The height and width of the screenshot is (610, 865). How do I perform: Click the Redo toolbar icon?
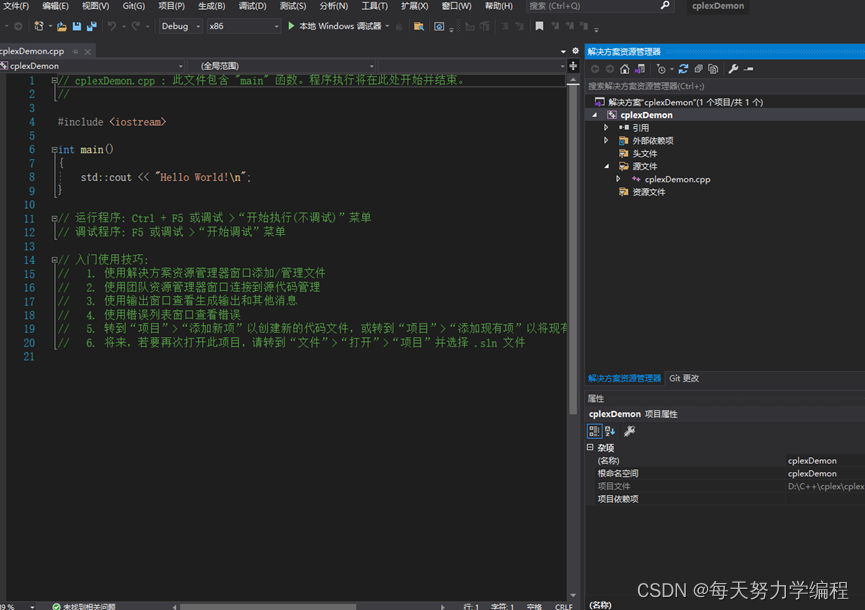point(134,28)
